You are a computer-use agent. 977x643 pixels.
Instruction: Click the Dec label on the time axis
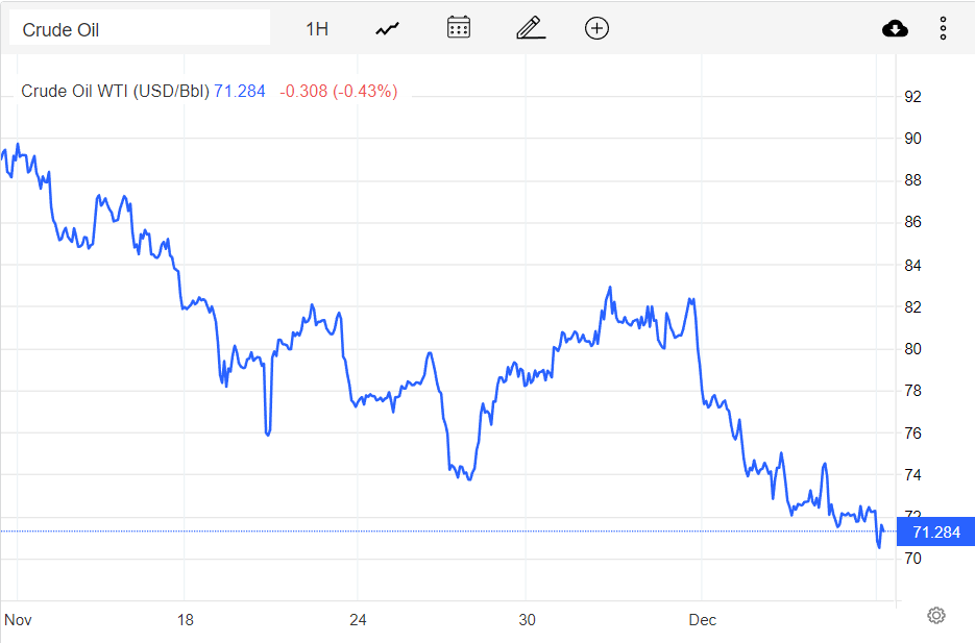pyautogui.click(x=703, y=620)
